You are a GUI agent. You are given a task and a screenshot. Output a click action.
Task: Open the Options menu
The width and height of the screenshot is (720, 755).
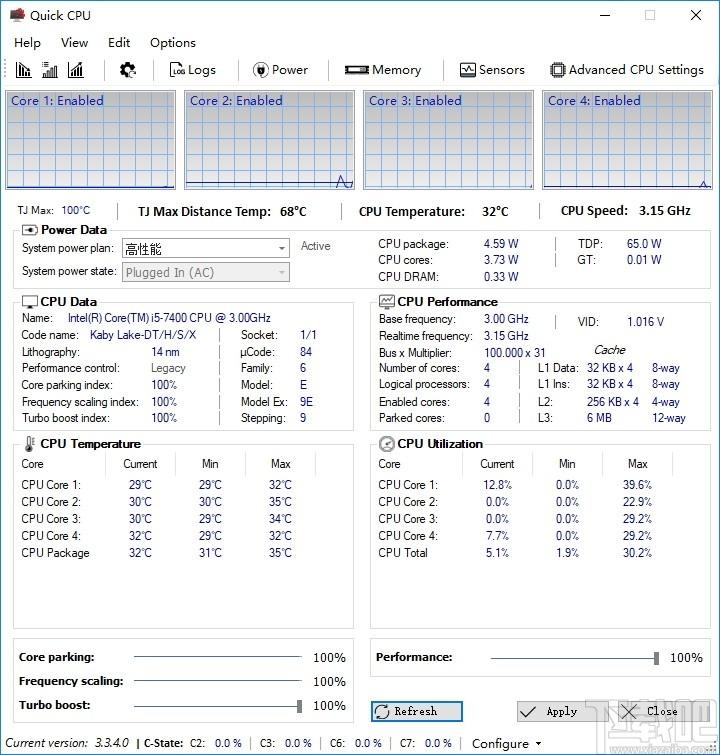(x=173, y=43)
